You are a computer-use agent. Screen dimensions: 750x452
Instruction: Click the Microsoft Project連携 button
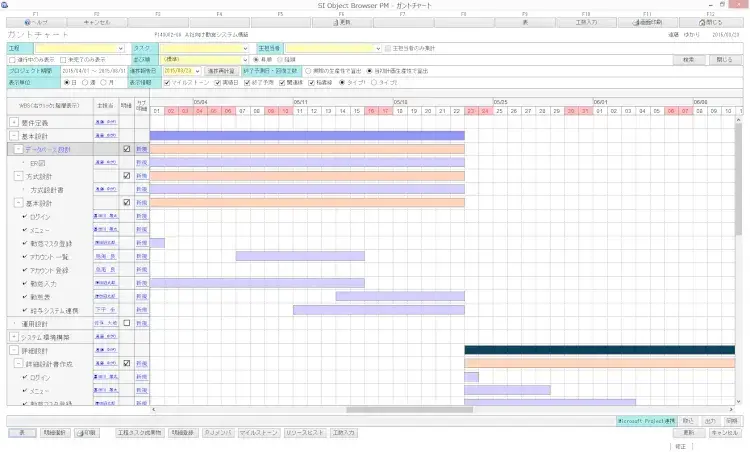[647, 421]
